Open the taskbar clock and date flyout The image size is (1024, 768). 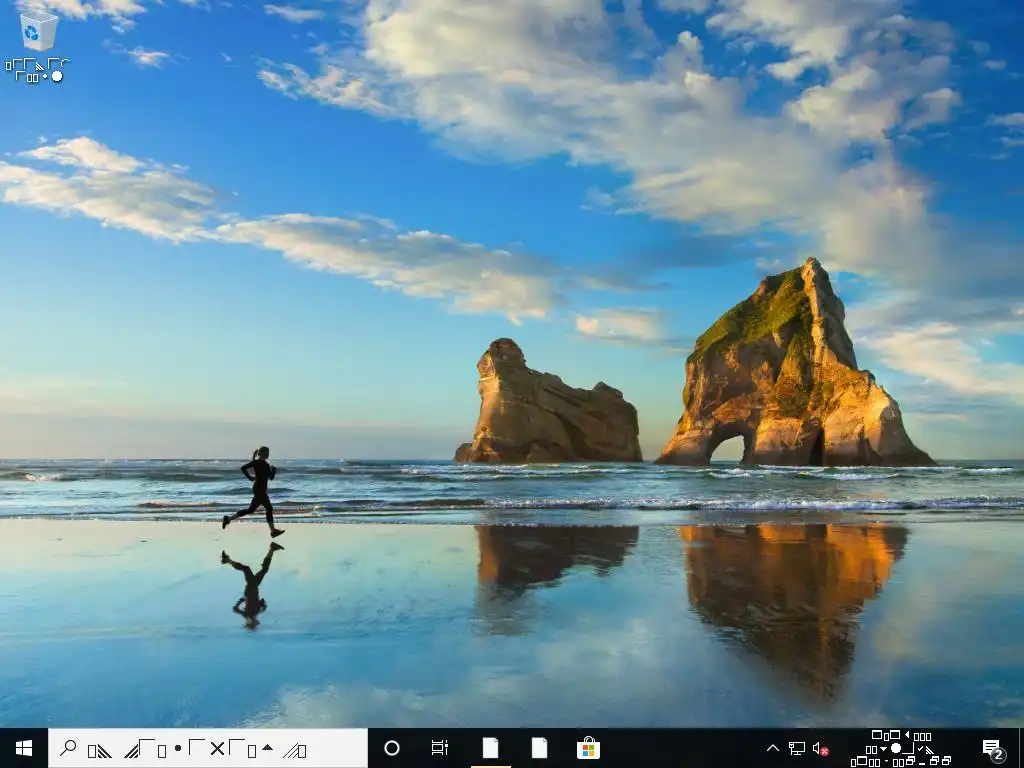point(901,748)
